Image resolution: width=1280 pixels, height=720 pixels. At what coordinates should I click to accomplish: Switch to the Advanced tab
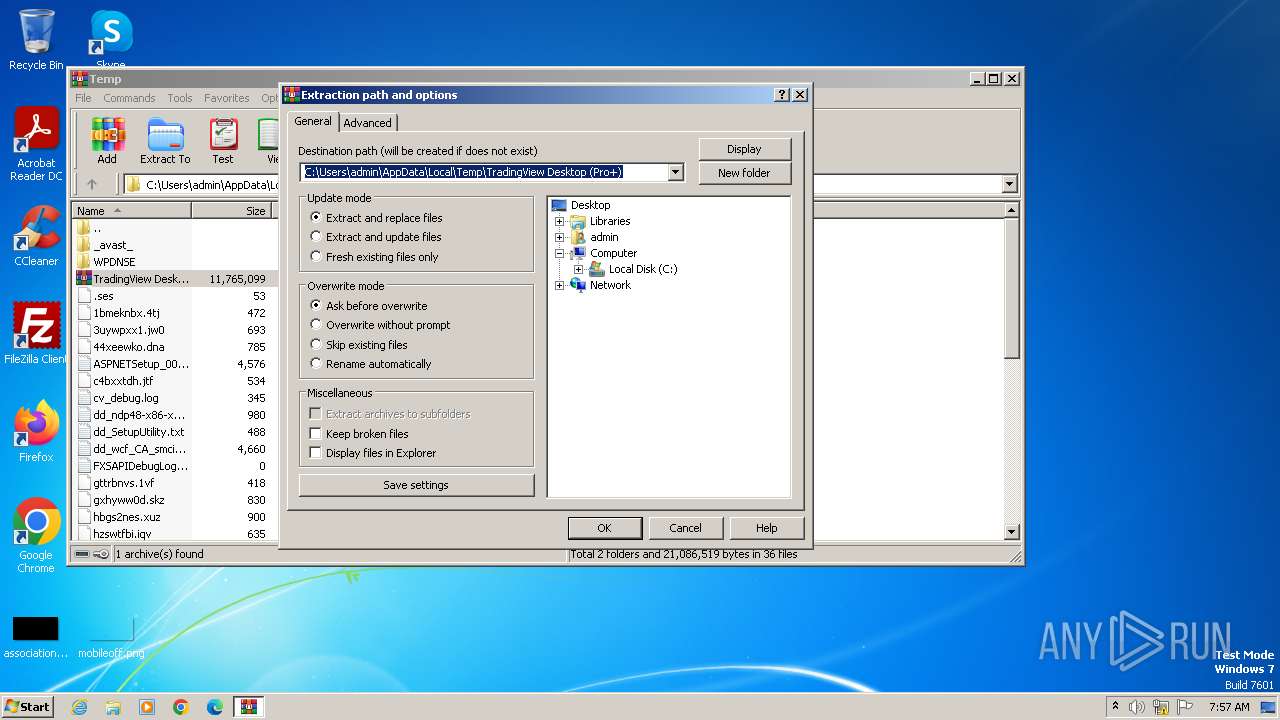tap(368, 123)
